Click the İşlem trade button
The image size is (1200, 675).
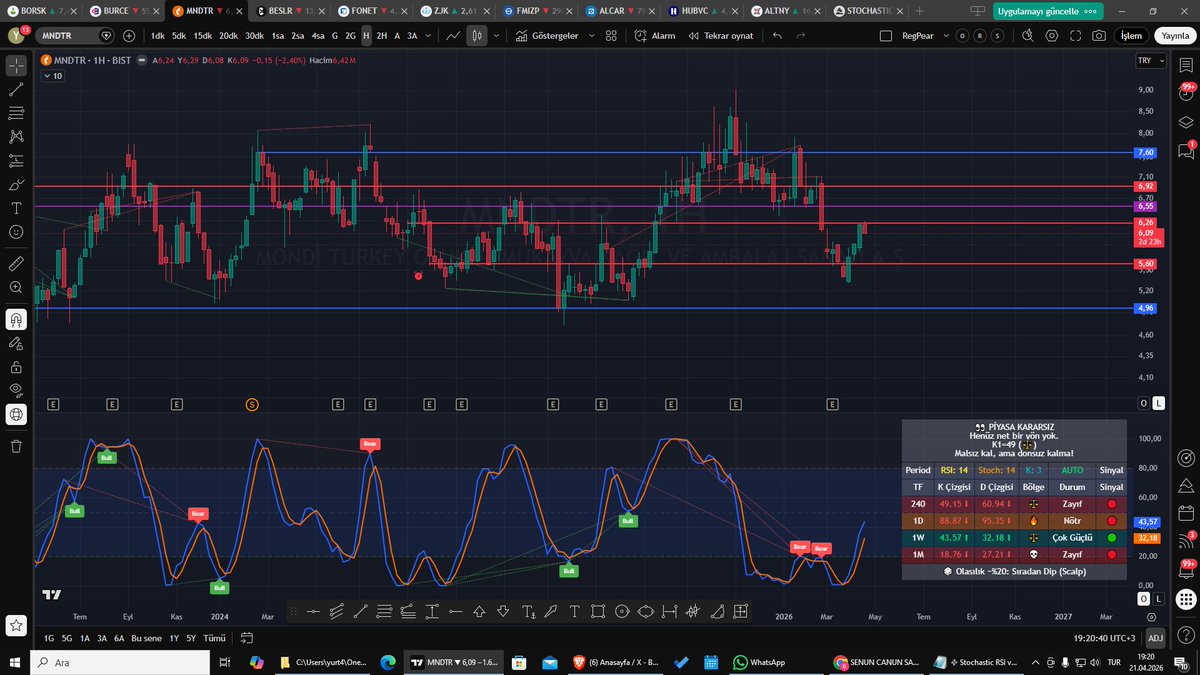[1132, 35]
